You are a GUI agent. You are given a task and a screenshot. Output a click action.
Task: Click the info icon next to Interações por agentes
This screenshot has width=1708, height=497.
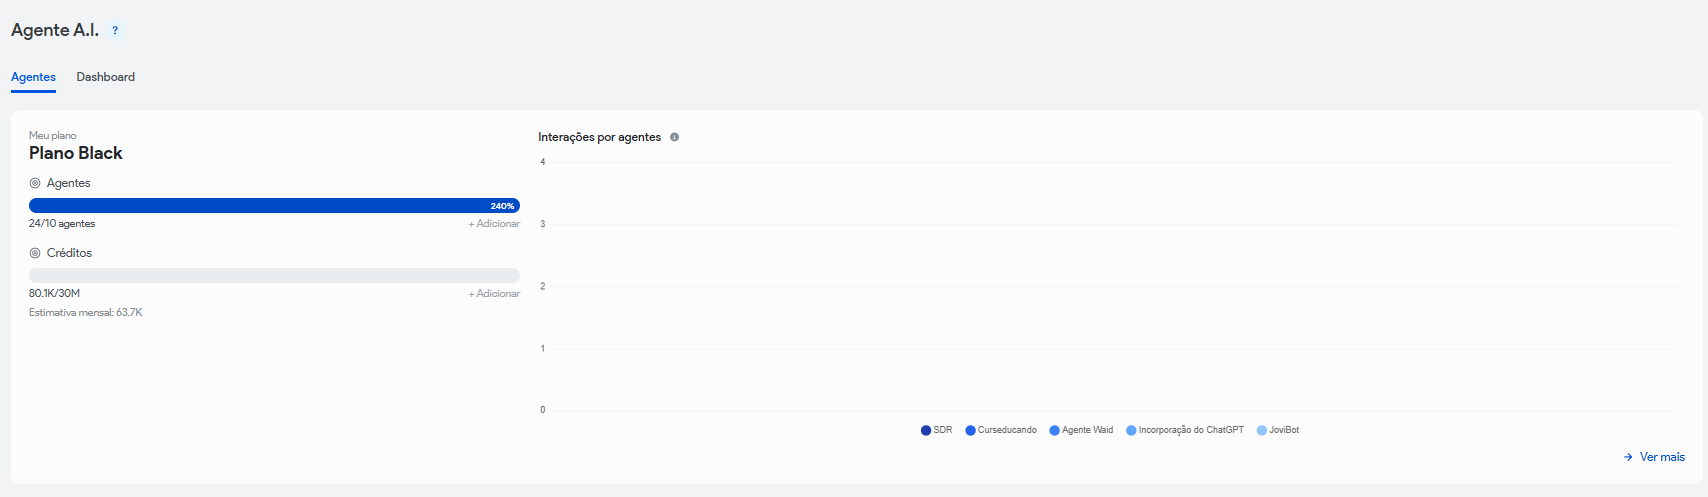coord(674,137)
